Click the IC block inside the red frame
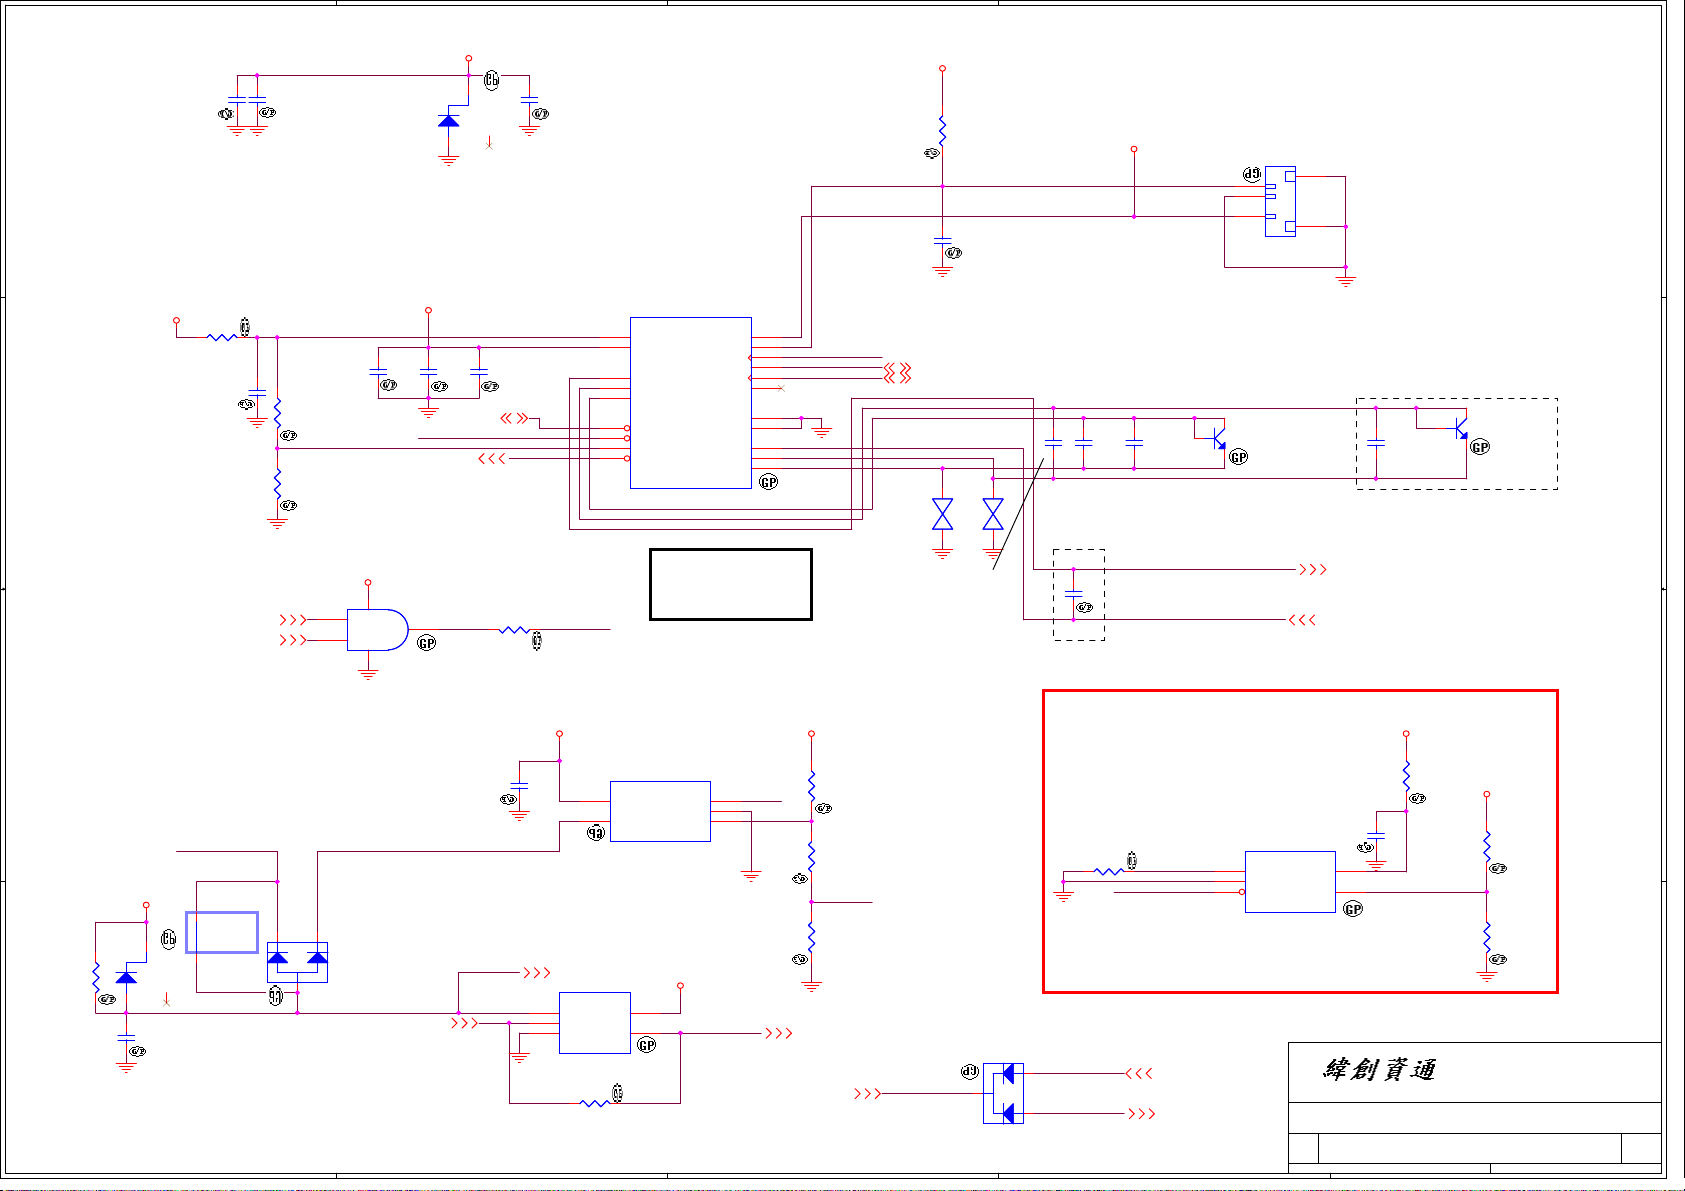1685x1191 pixels. click(x=1290, y=882)
